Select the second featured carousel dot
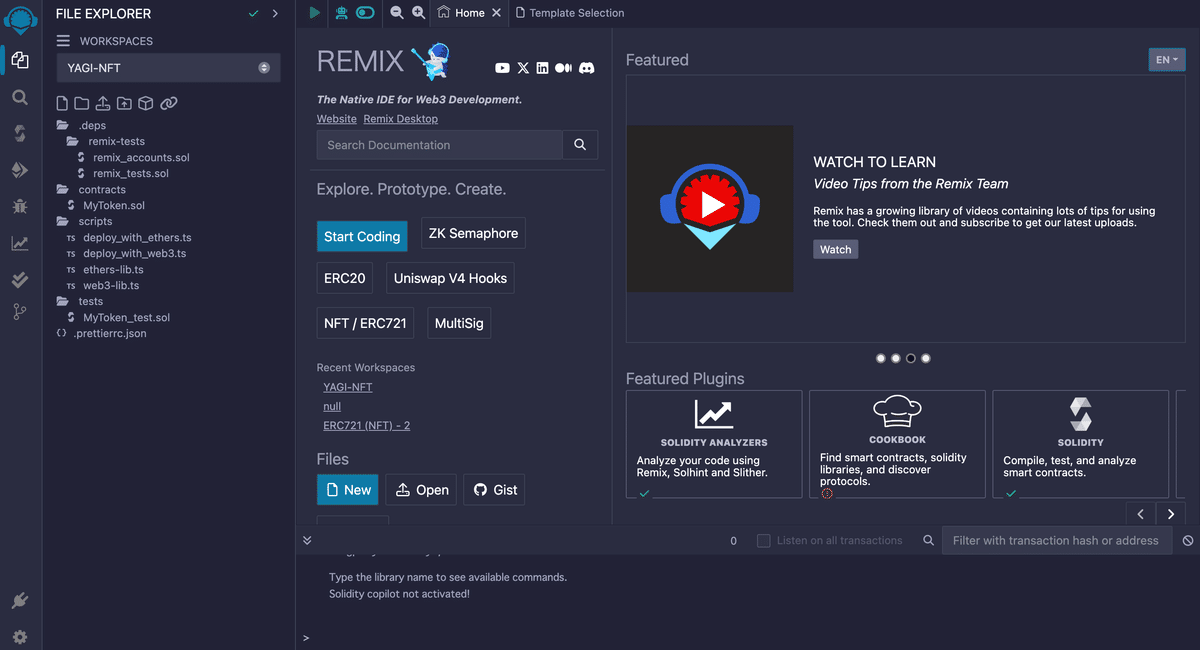 pyautogui.click(x=896, y=358)
